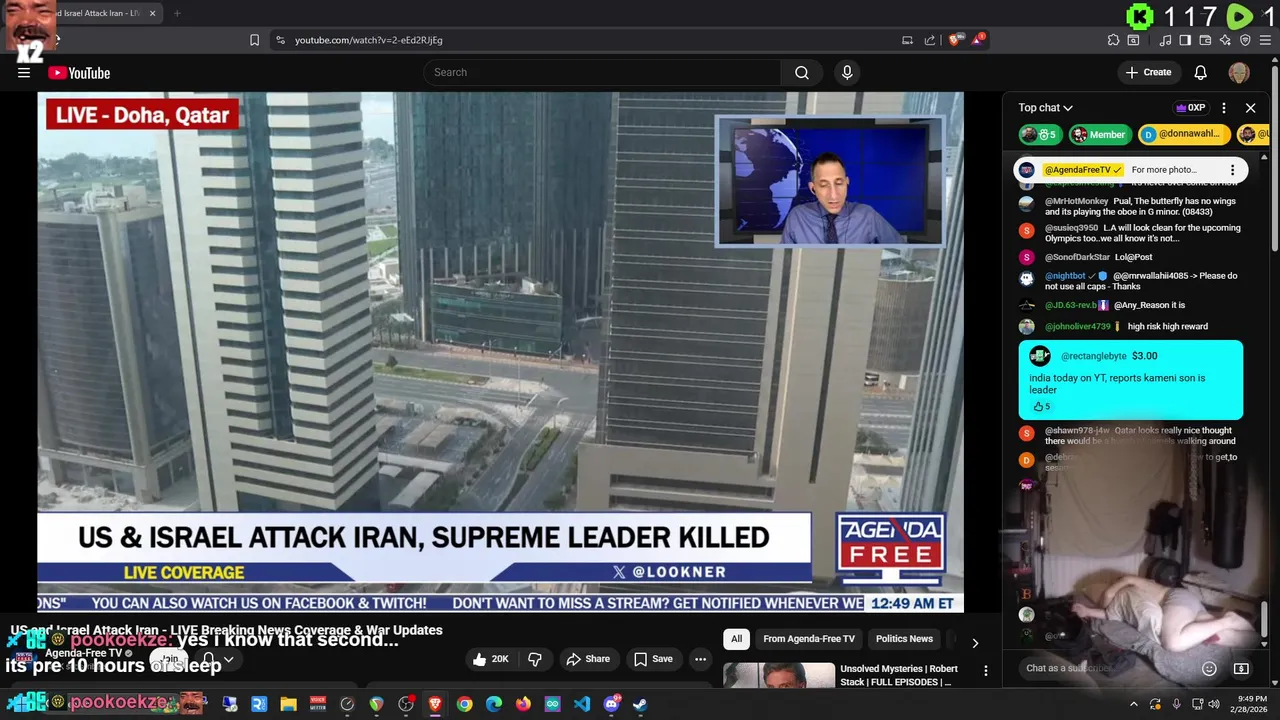
Task: Open options on pinned @AgendaFreeTV message
Action: 1232,170
